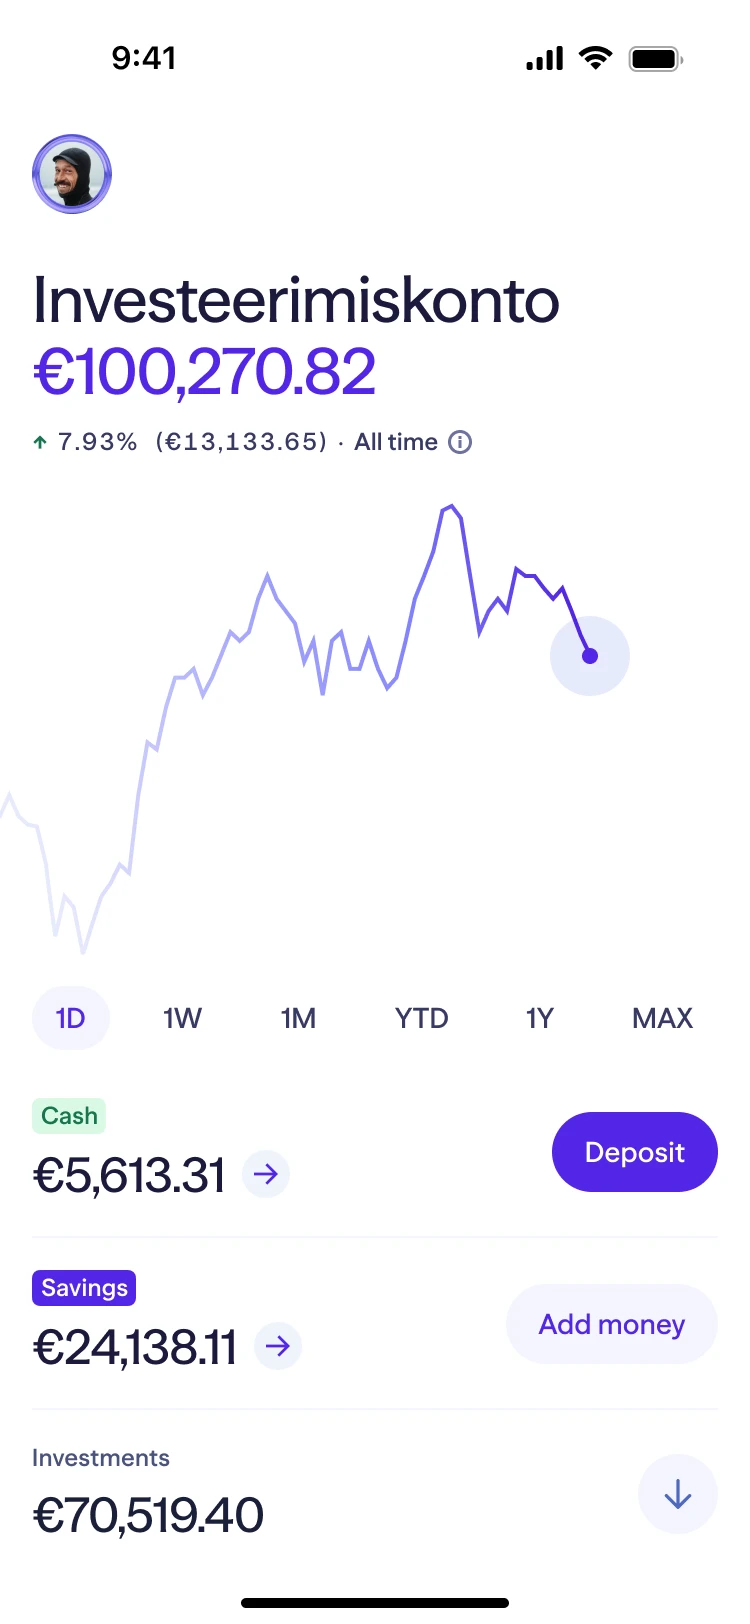Screen dimensions: 750x1624
Task: Select the chart's current value dot marker
Action: click(590, 656)
